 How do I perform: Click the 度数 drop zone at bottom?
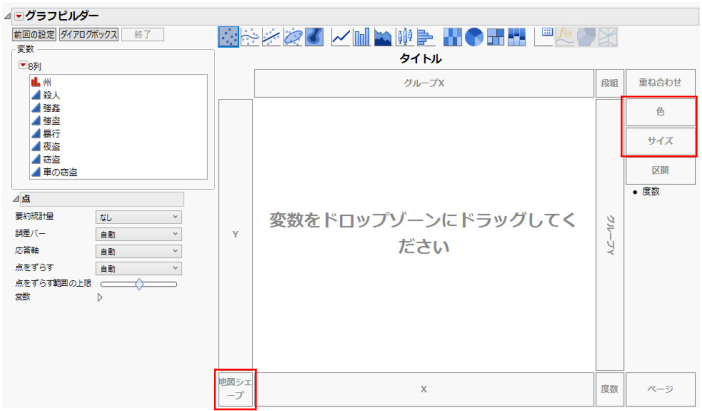tap(609, 389)
